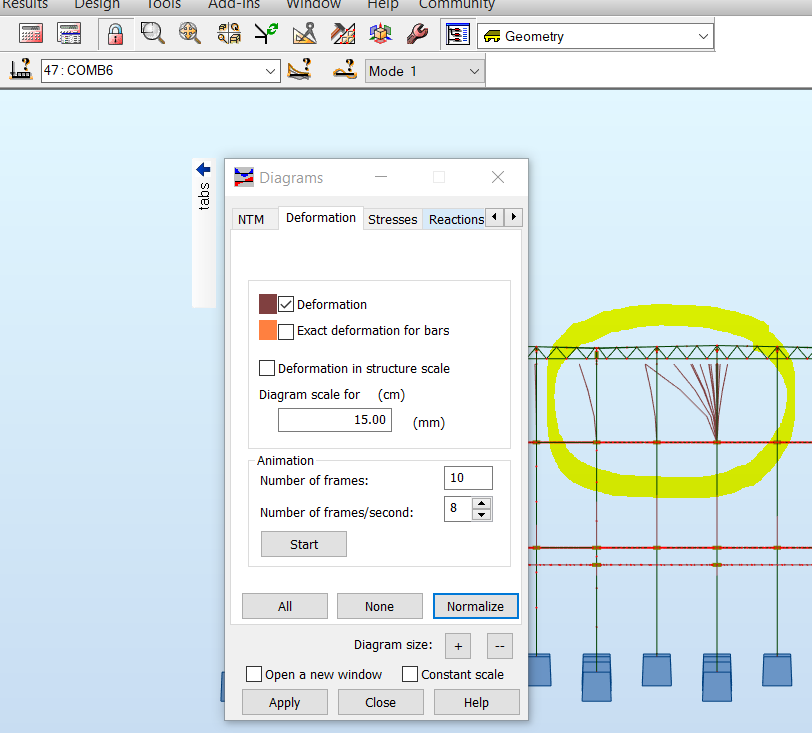Open the Calculations tool in the toolbar

pos(30,33)
